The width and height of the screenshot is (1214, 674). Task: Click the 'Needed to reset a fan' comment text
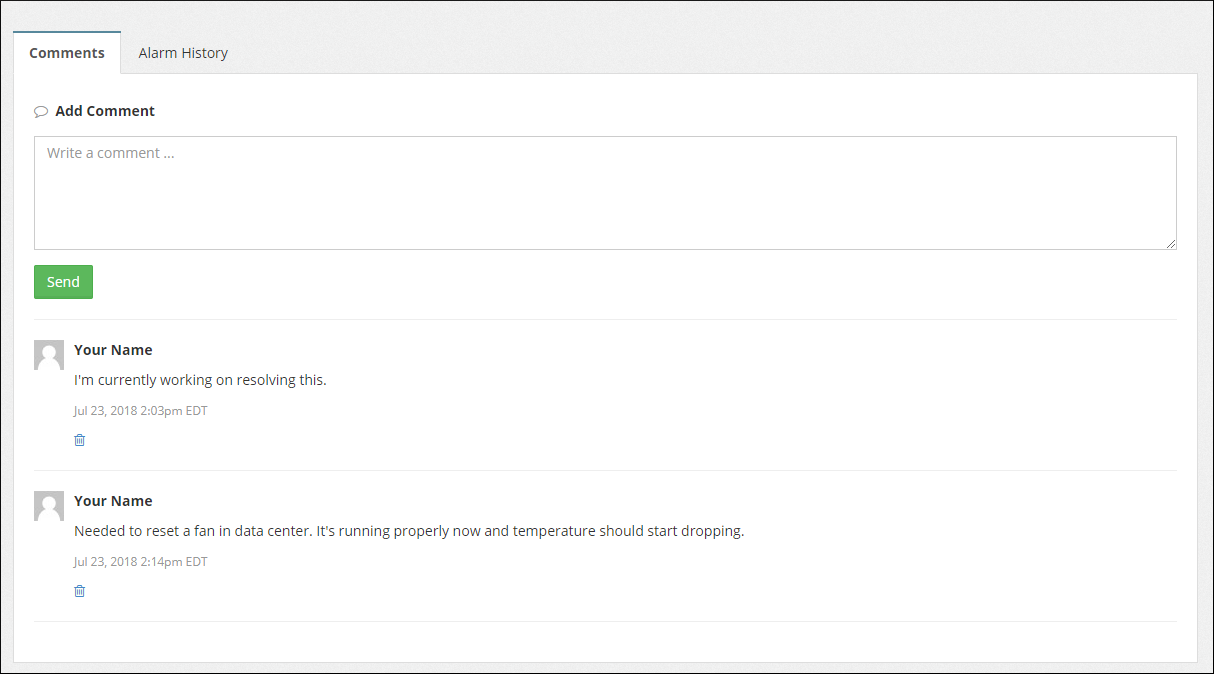(x=409, y=531)
